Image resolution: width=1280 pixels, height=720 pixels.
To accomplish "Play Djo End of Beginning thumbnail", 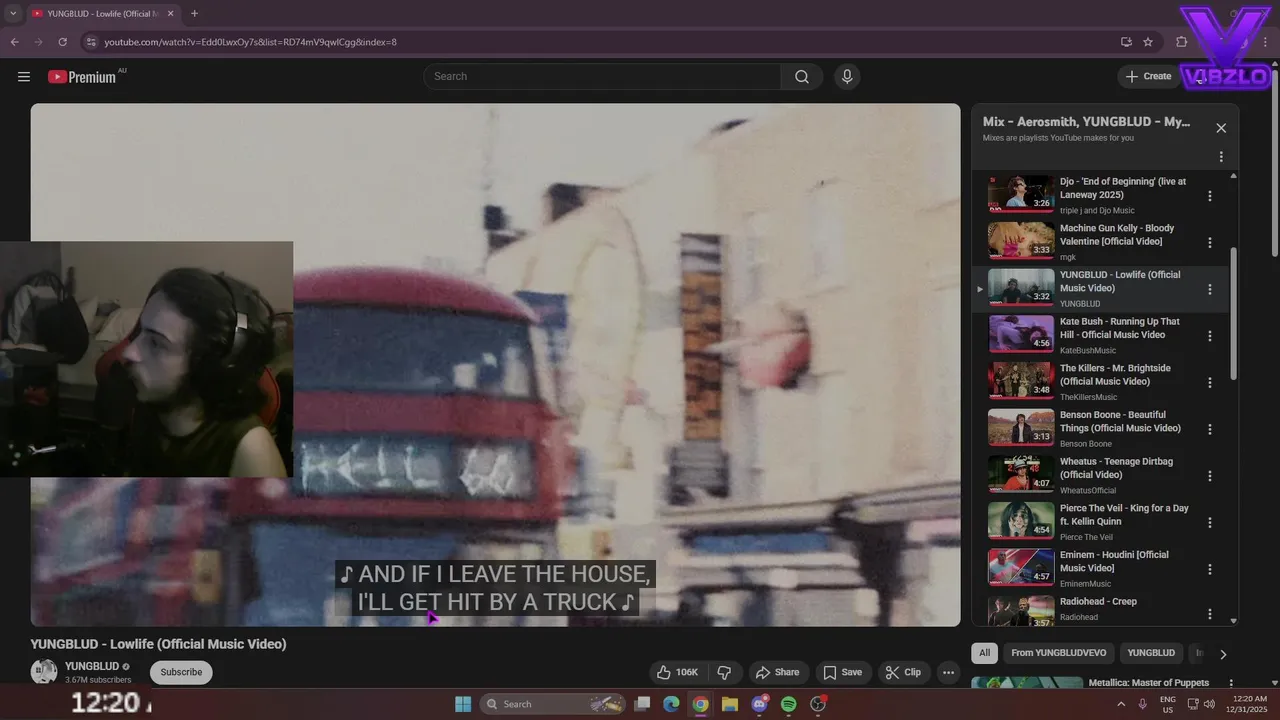I will coord(1021,194).
